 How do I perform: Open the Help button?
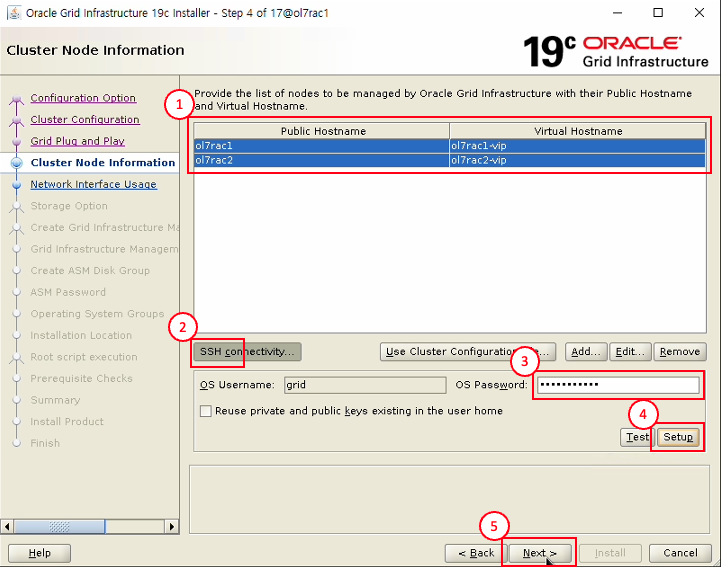point(40,553)
